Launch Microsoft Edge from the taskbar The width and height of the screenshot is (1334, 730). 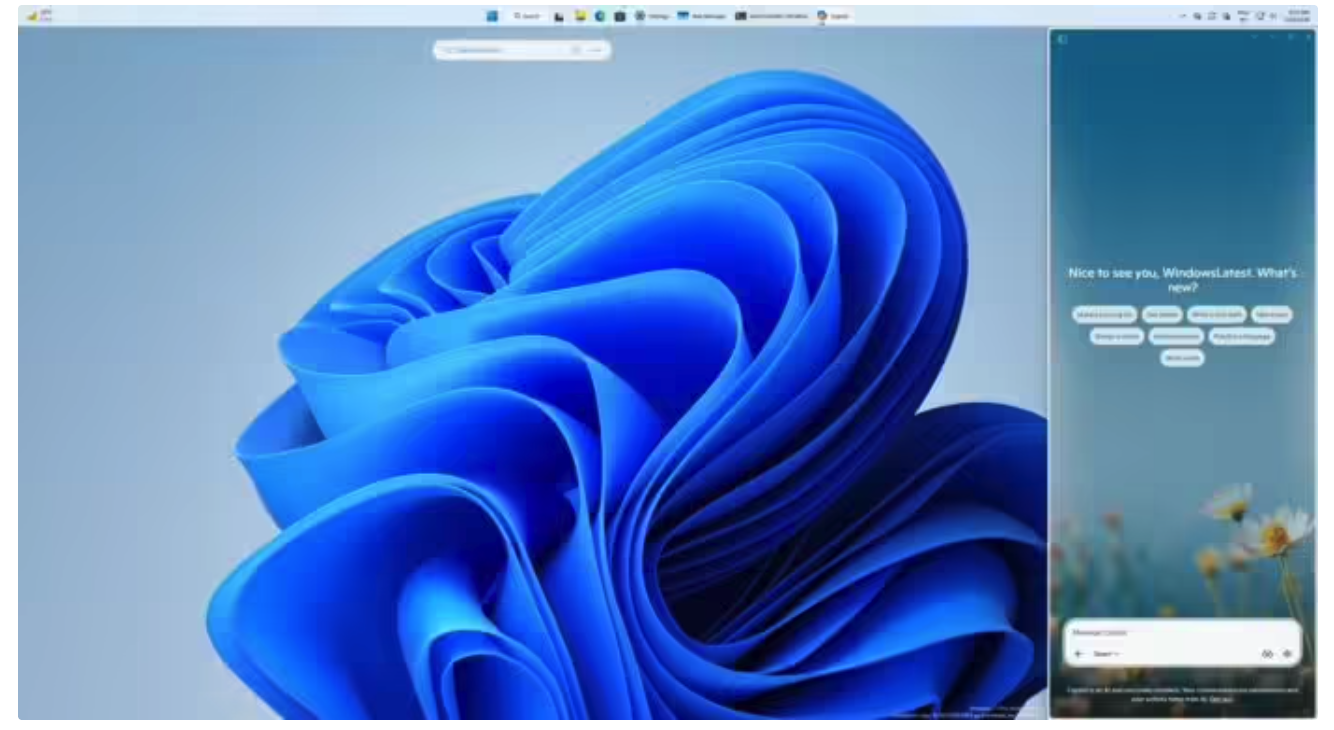(600, 16)
